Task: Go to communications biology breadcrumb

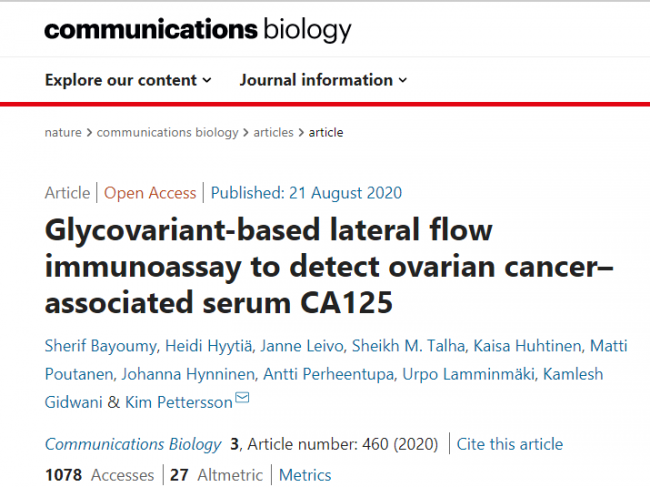Action: coord(167,133)
